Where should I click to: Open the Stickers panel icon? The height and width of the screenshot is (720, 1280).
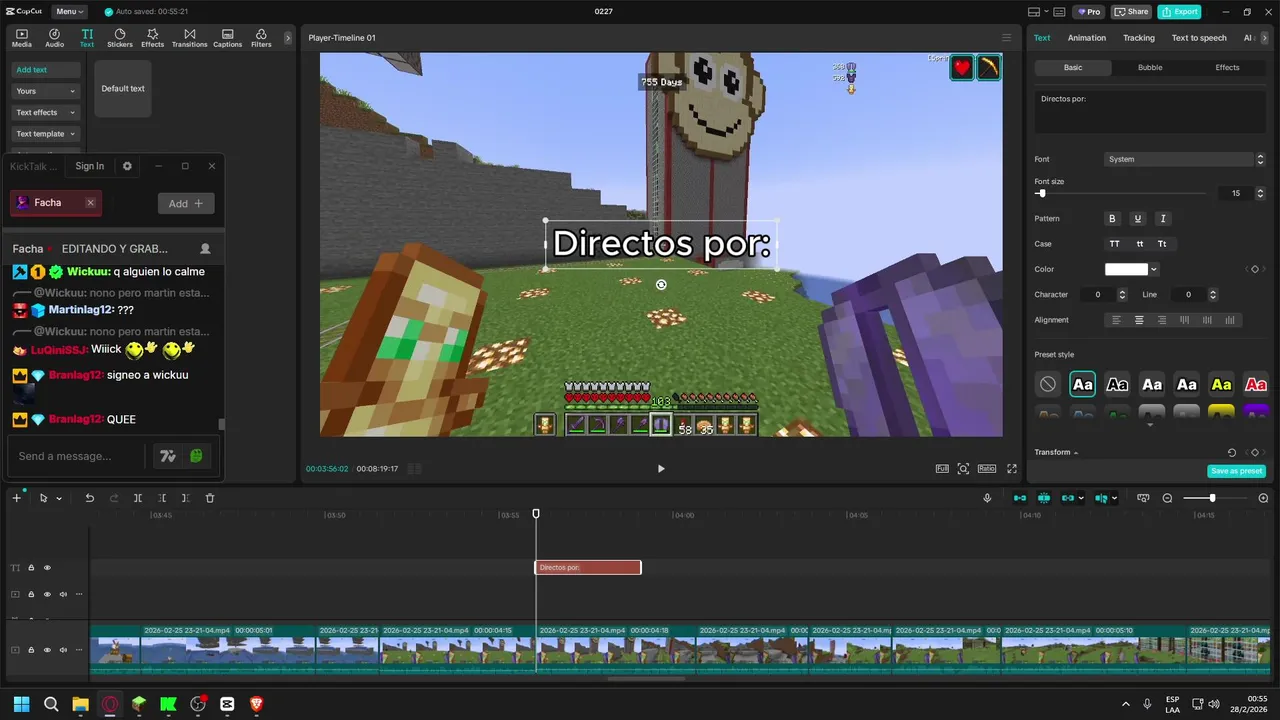pyautogui.click(x=120, y=38)
